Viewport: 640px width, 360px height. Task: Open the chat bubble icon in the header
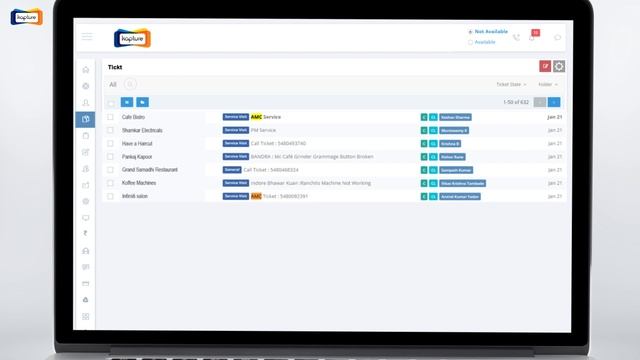click(x=557, y=38)
